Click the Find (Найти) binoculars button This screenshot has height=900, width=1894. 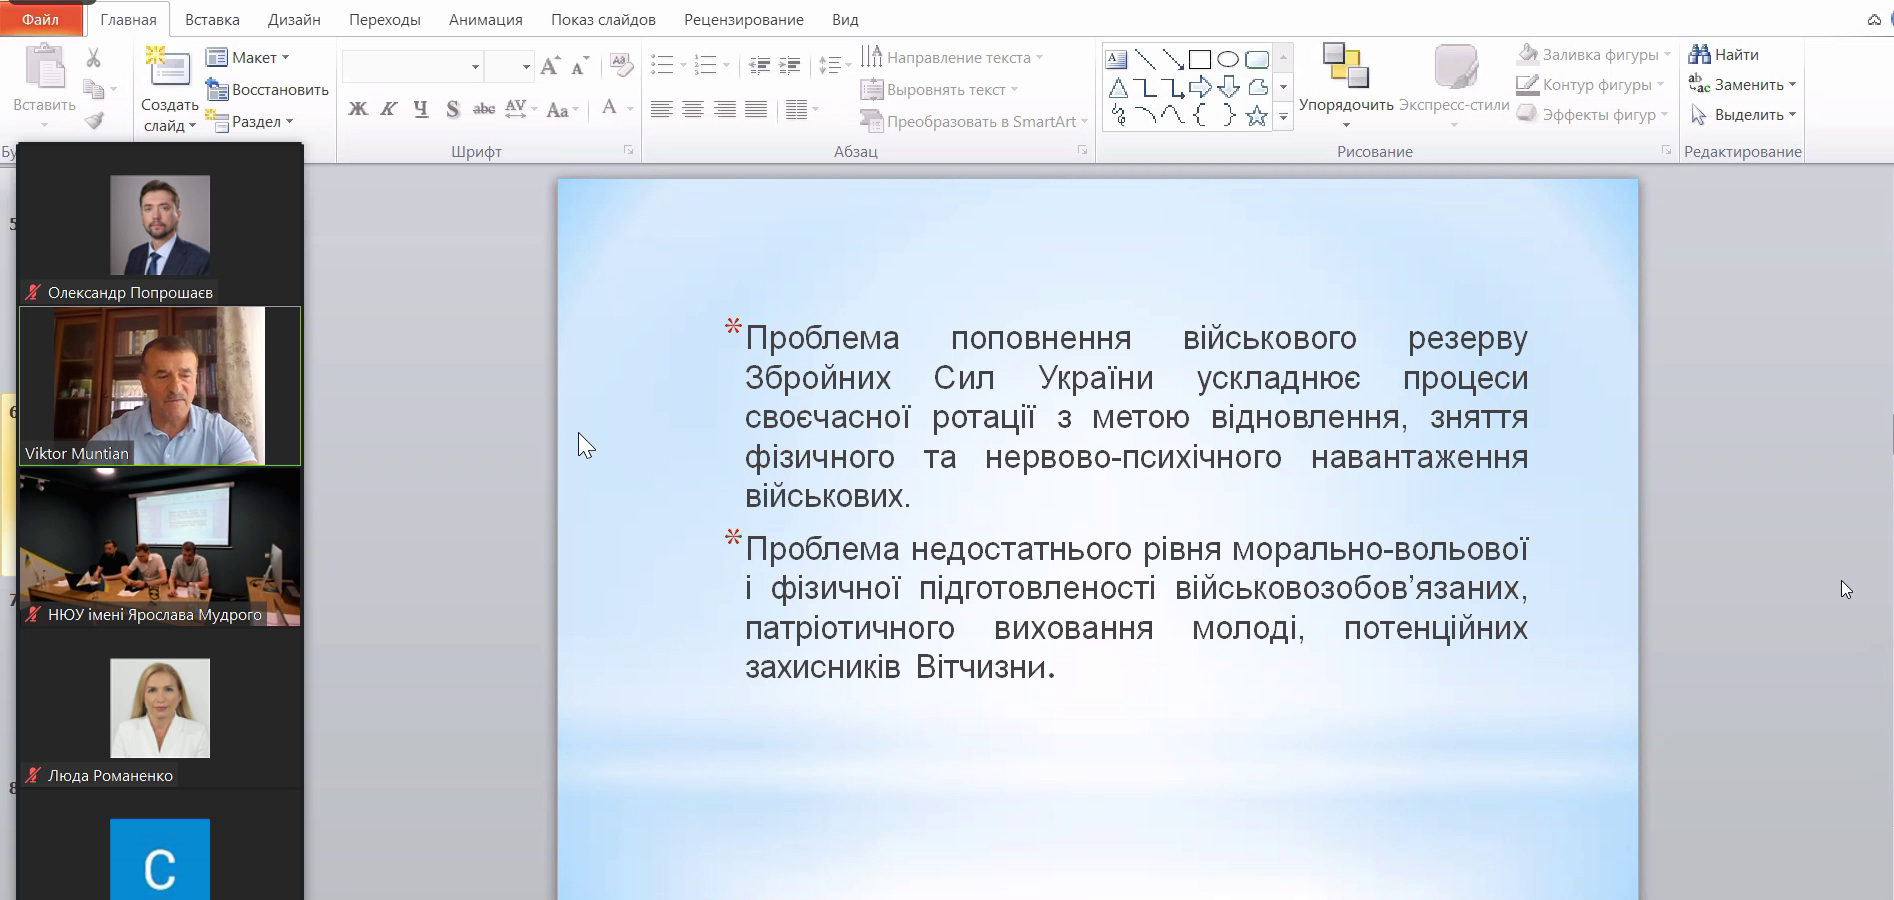1723,55
